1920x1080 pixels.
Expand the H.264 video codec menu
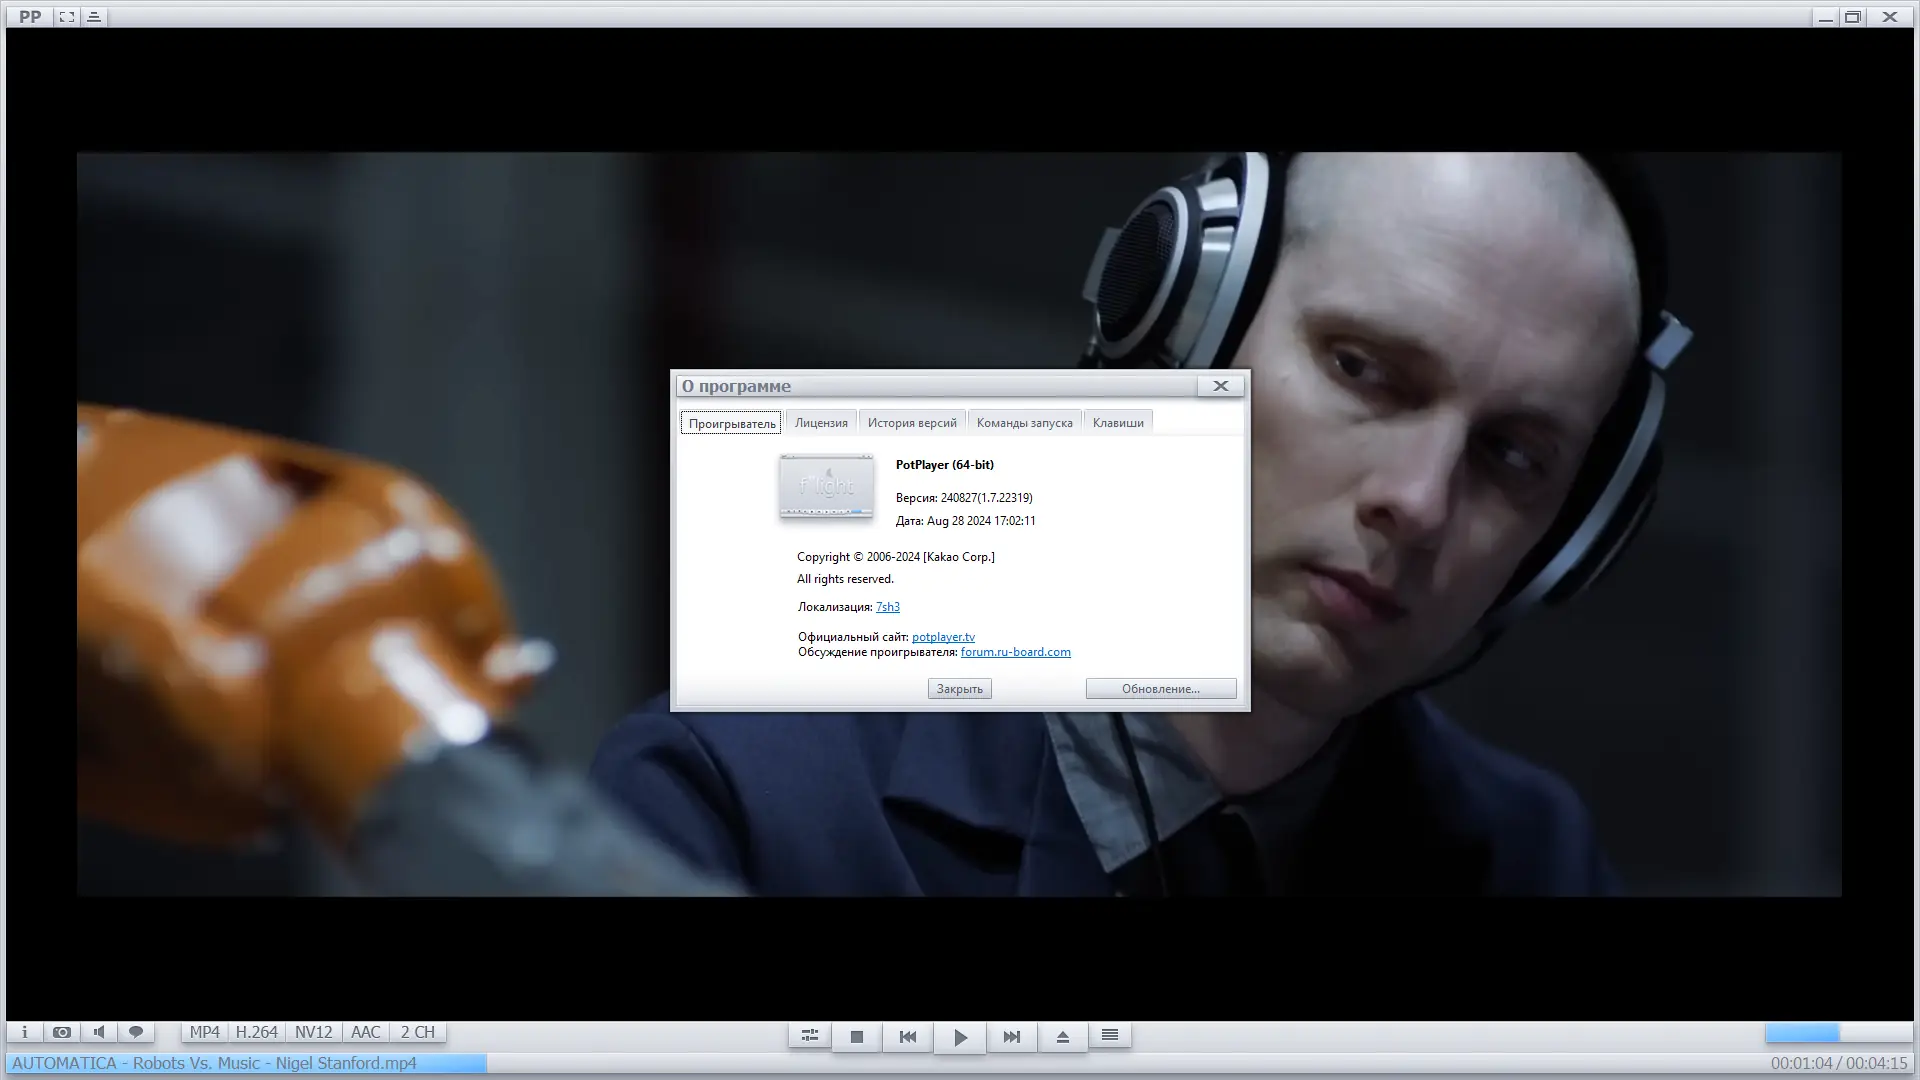(256, 1032)
